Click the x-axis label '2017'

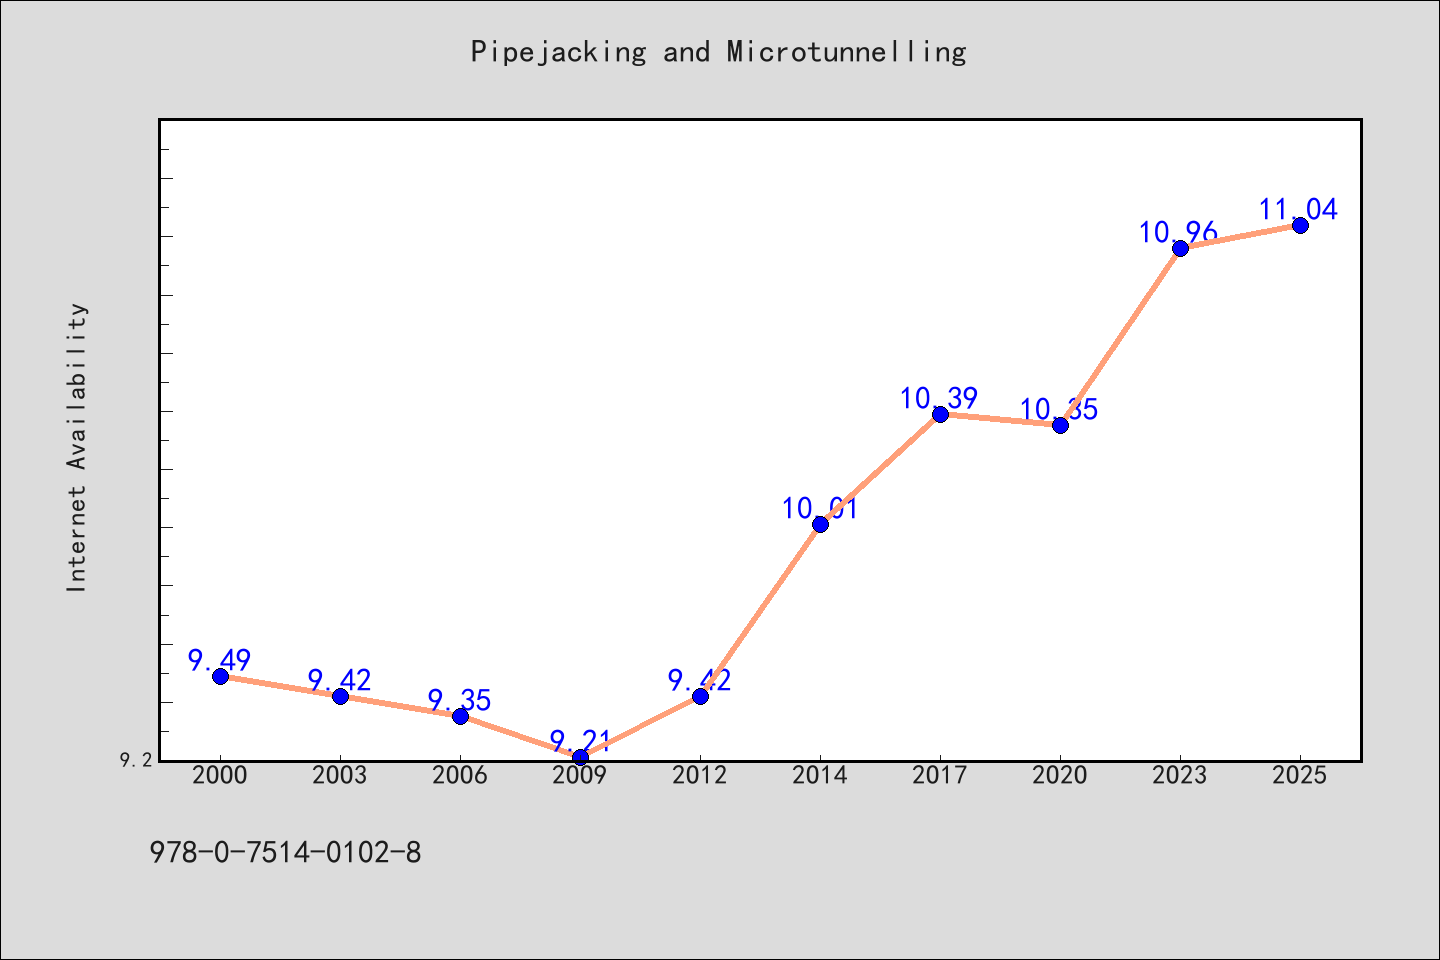click(940, 776)
